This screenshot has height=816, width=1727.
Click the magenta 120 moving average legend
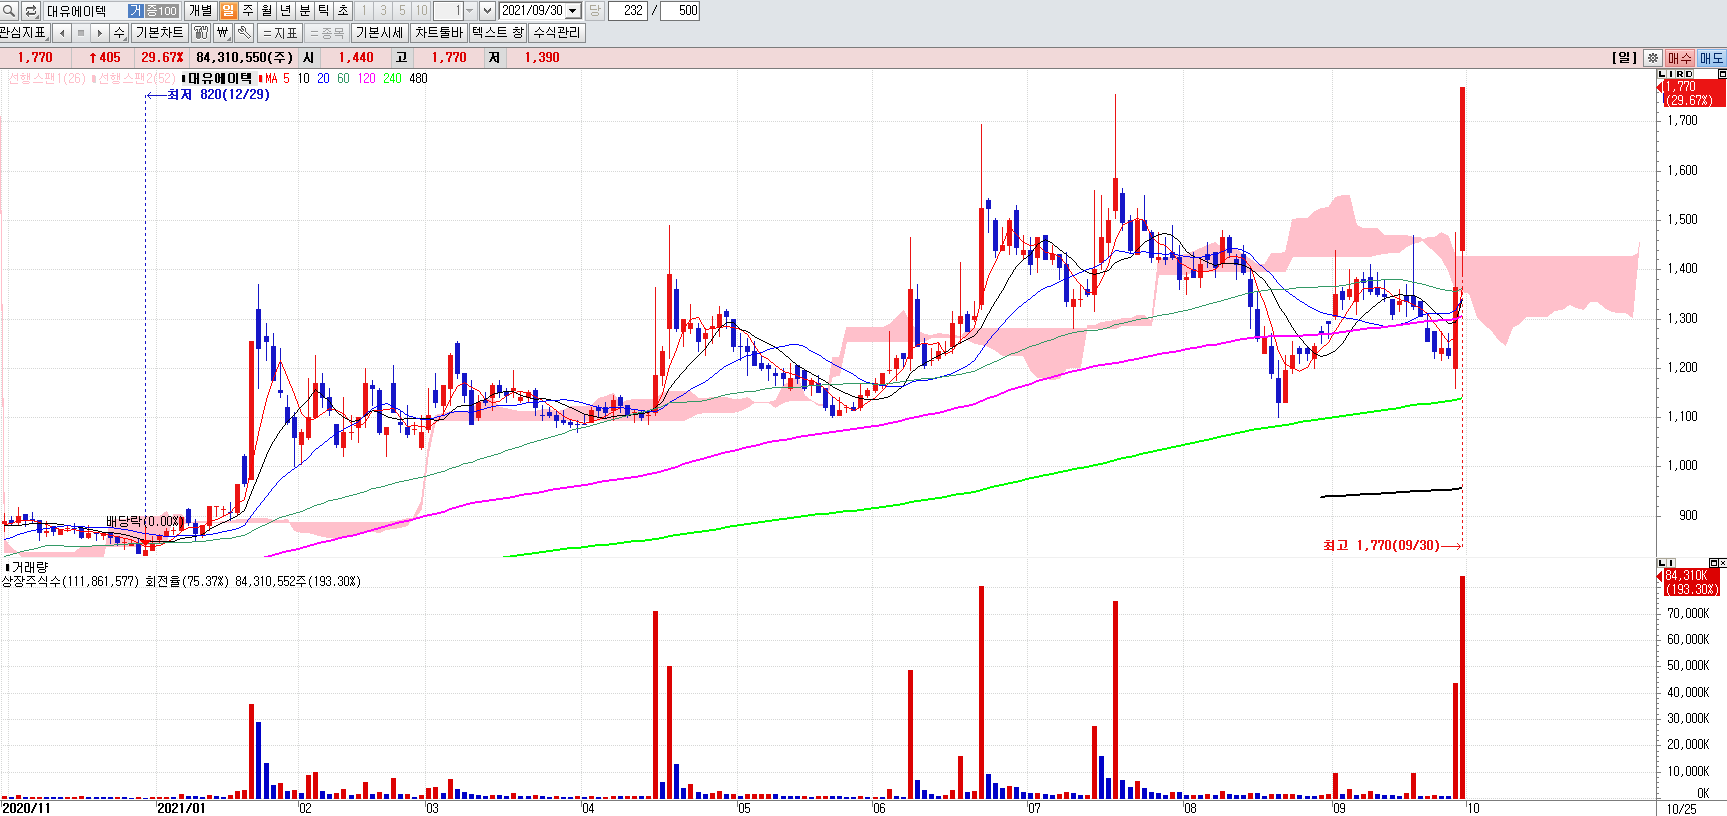click(x=367, y=78)
